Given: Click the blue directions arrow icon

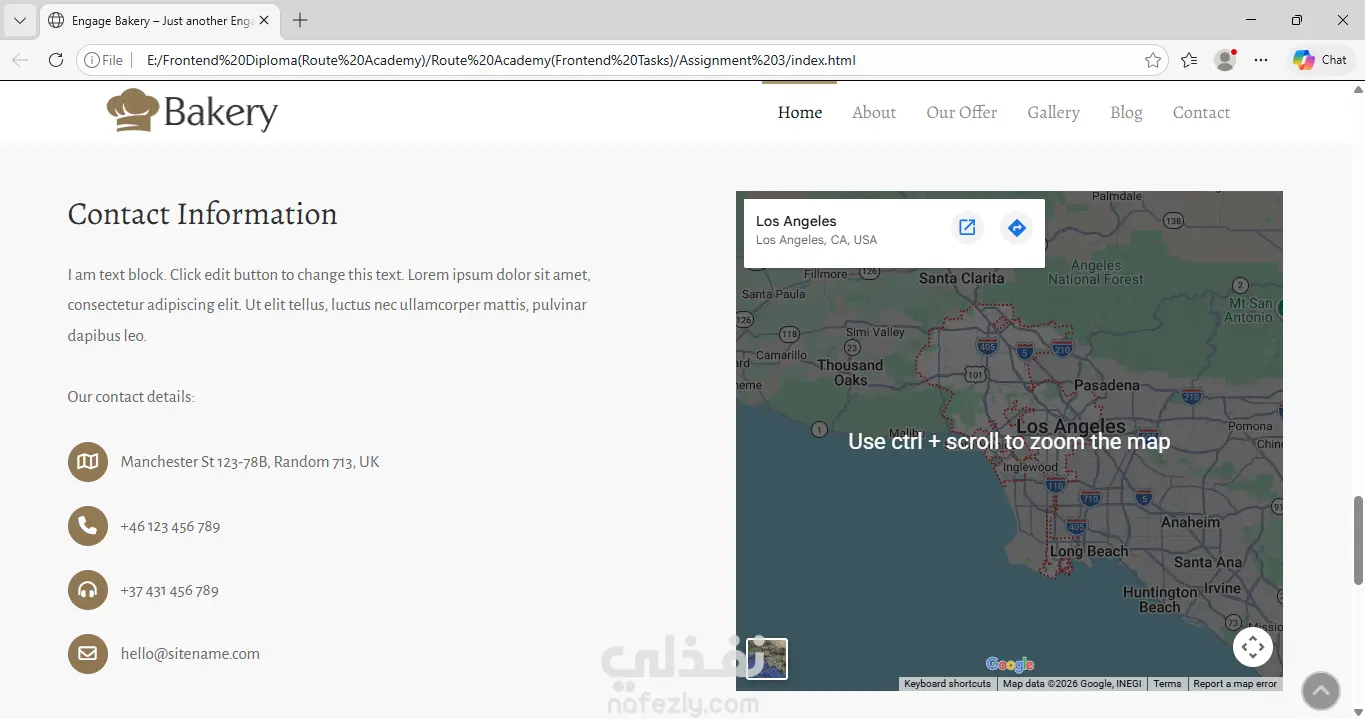Looking at the screenshot, I should (1016, 228).
